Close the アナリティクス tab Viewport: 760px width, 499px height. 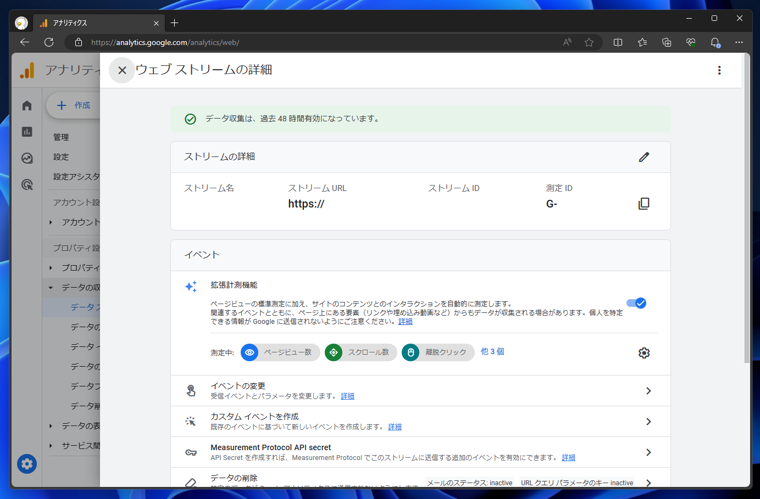156,23
